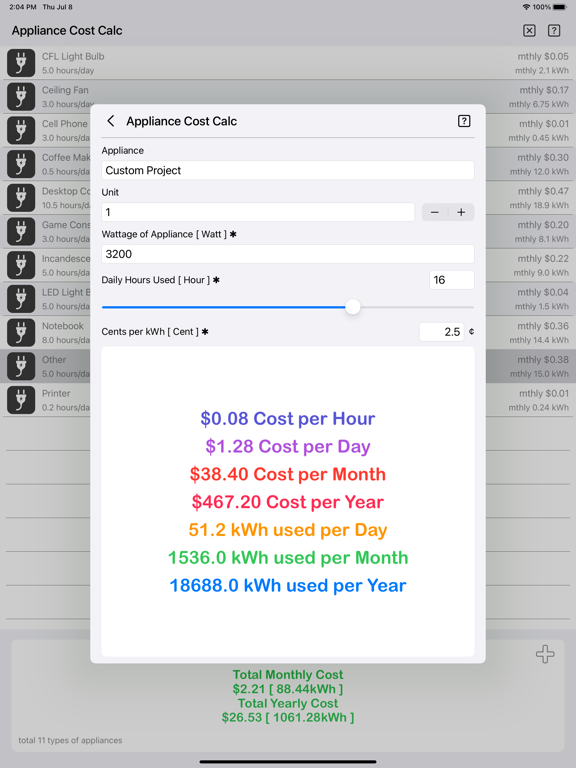Tap mthly $0.05 CFL cost
The height and width of the screenshot is (768, 576).
click(x=543, y=56)
